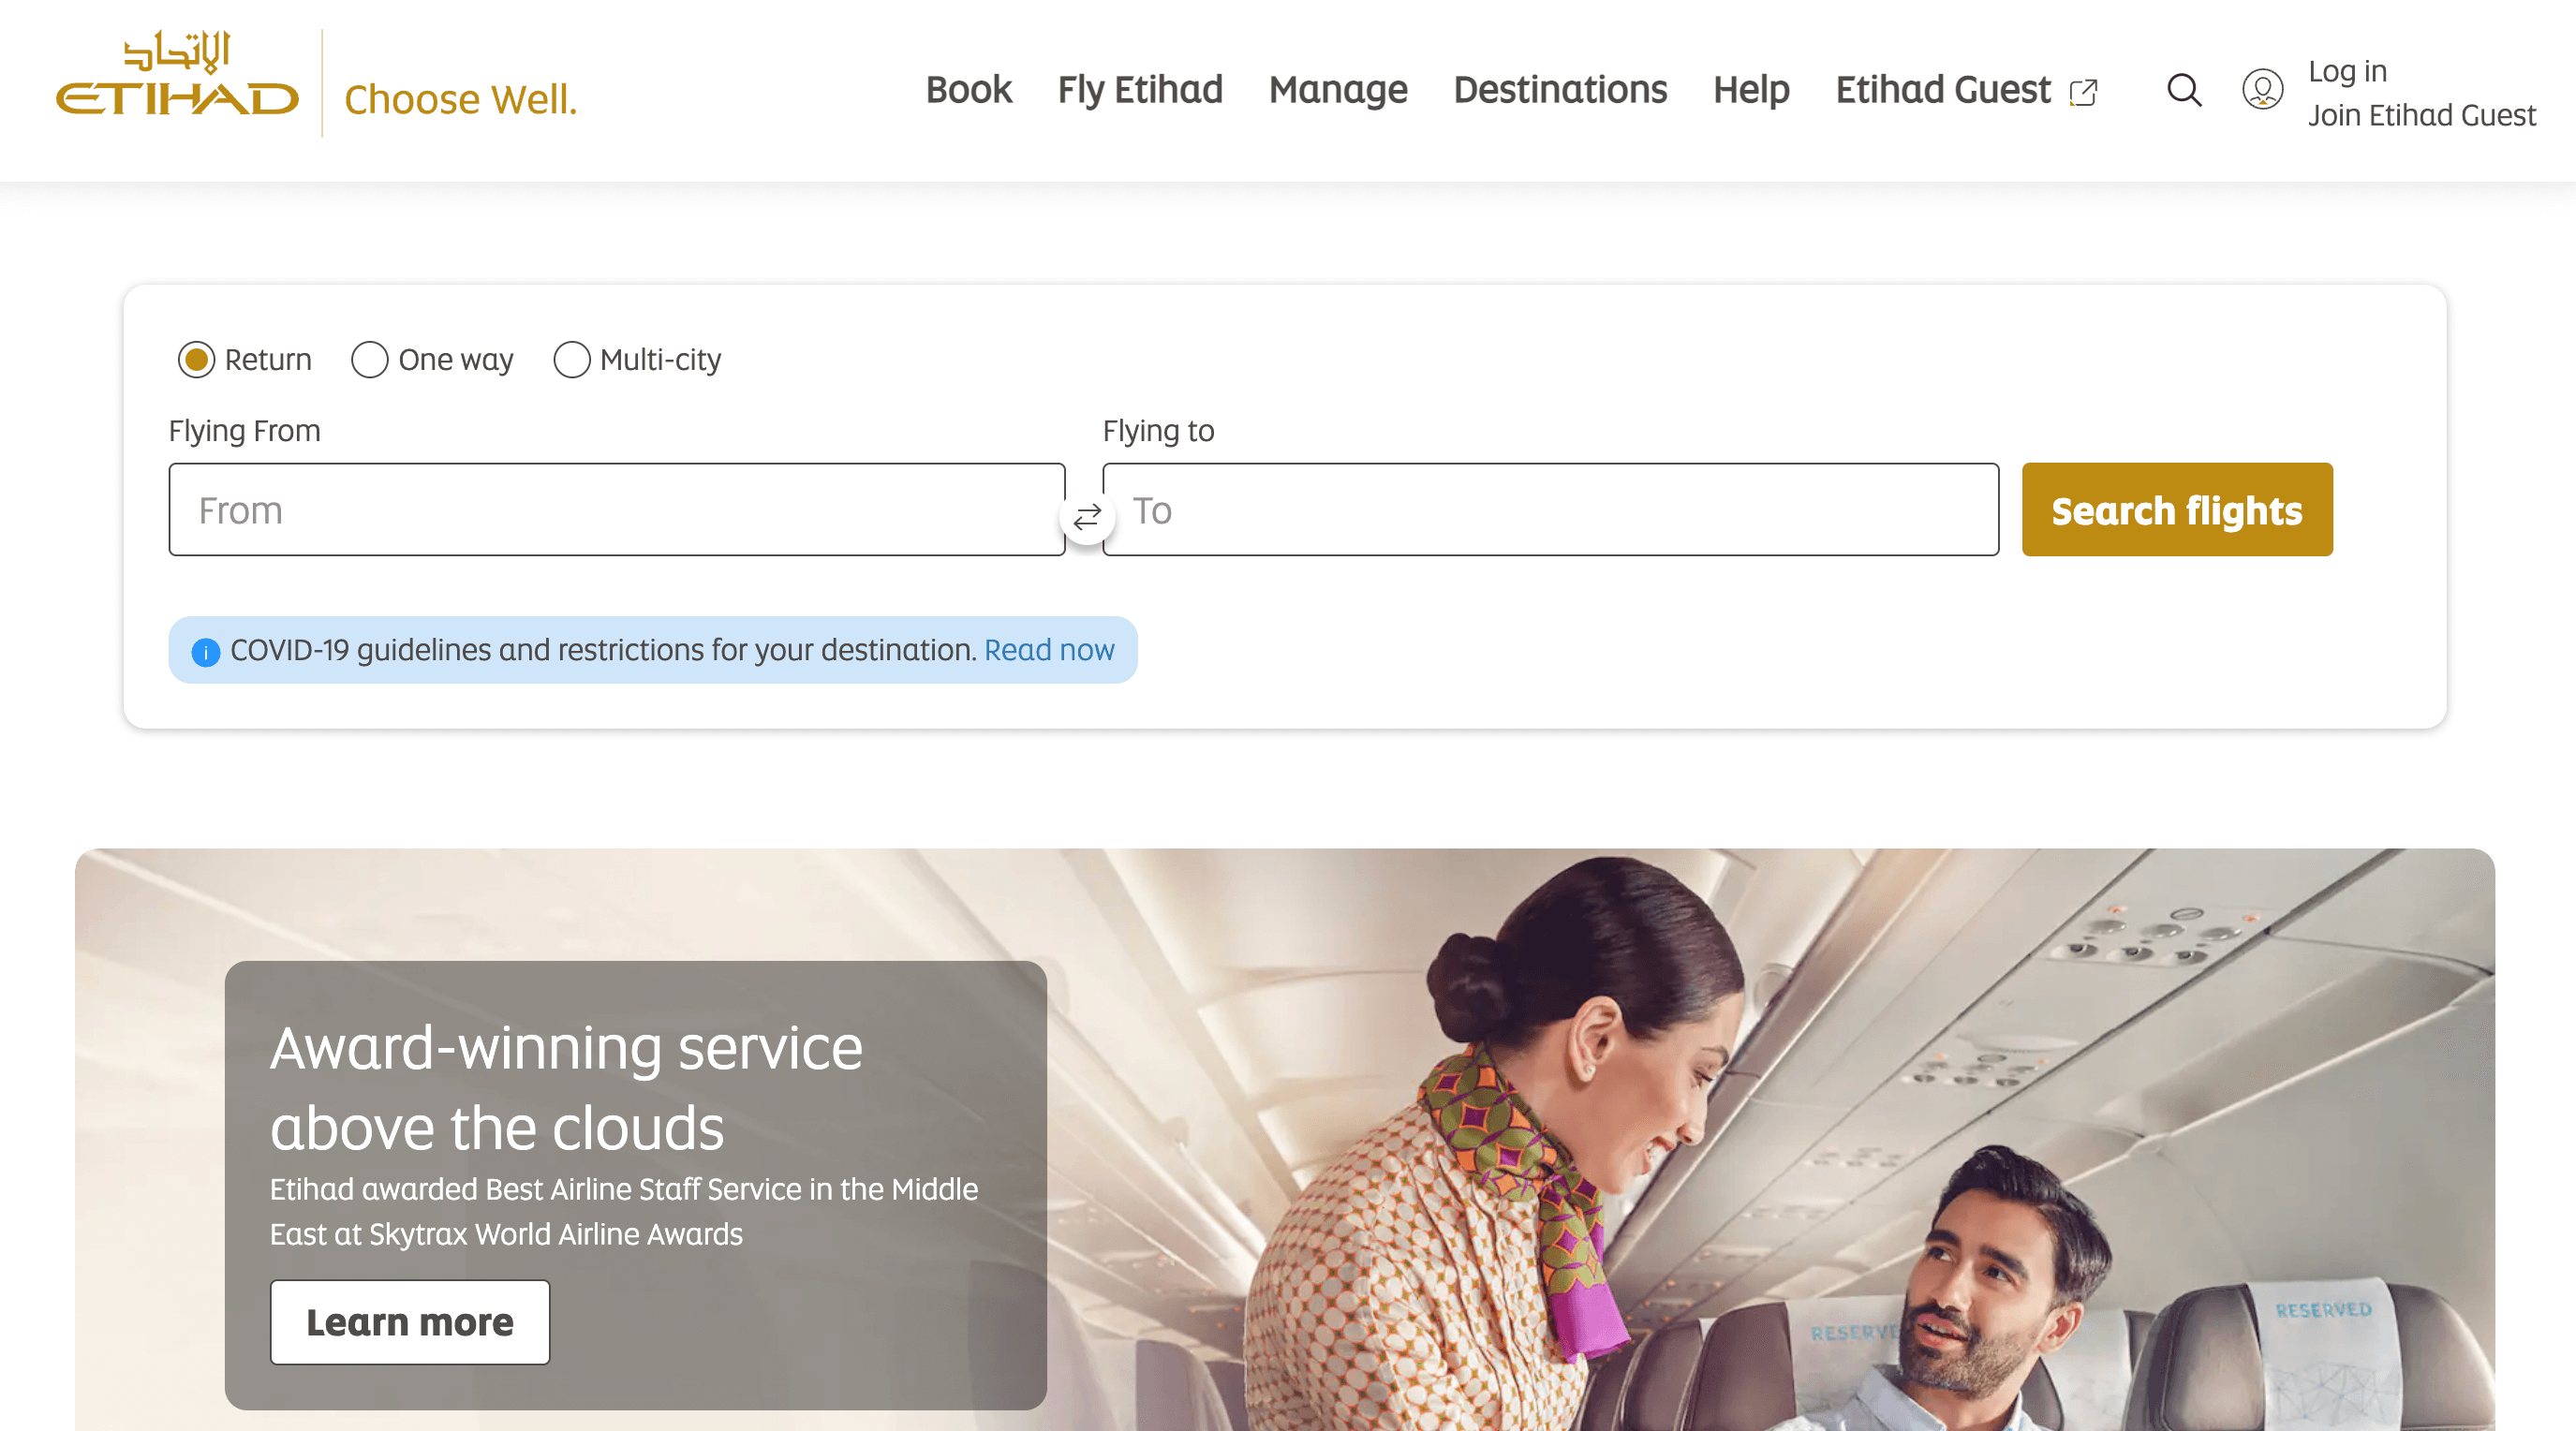The image size is (2576, 1431).
Task: Select the Multi-city radio button
Action: tap(572, 360)
